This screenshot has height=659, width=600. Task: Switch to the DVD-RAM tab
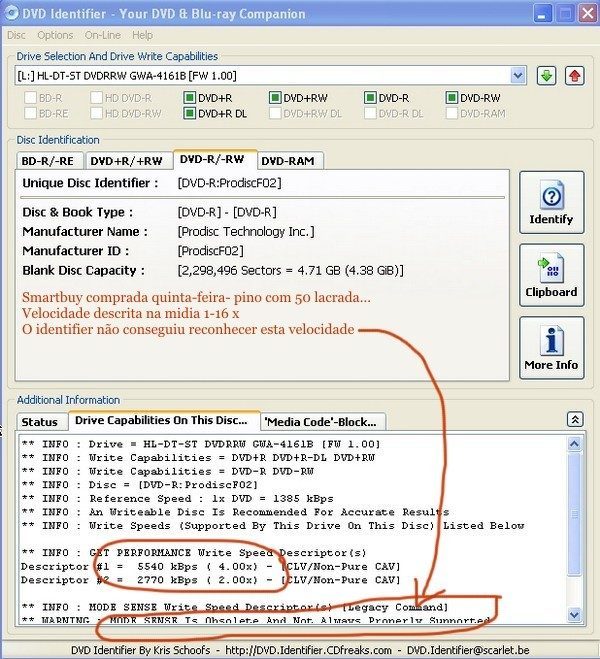tap(289, 161)
